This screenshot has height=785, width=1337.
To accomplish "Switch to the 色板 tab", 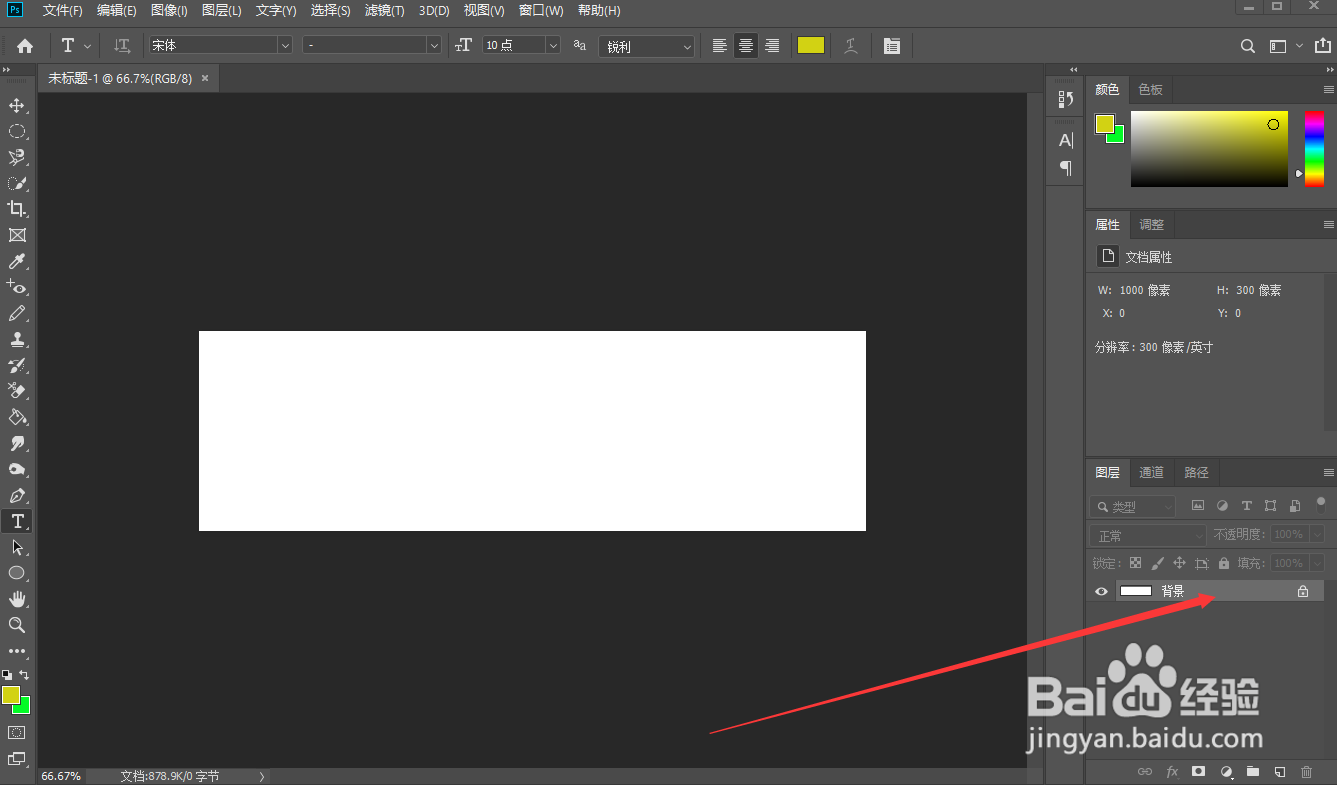I will [x=1151, y=90].
